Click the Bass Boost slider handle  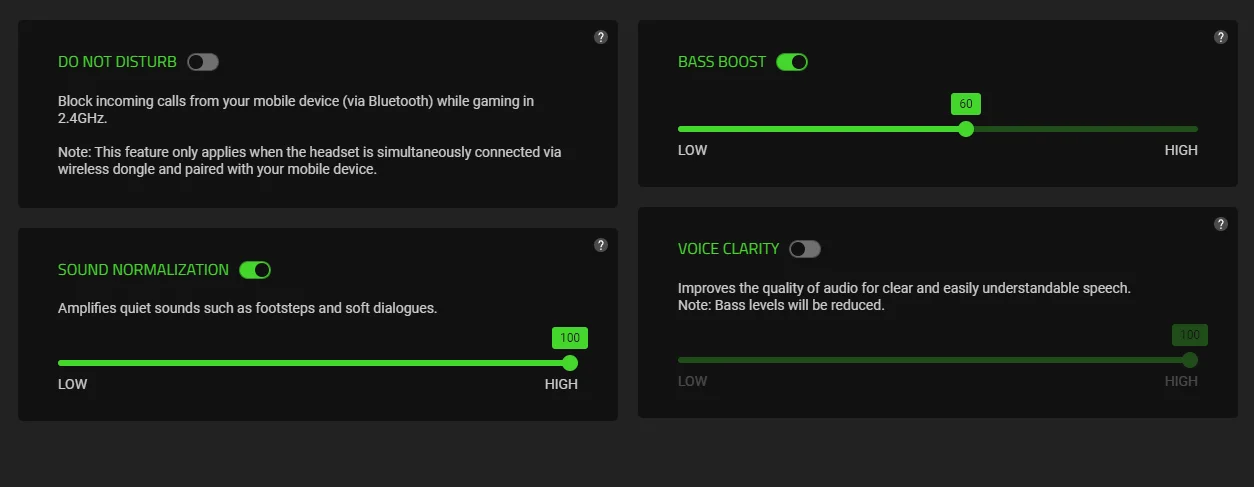[x=965, y=129]
